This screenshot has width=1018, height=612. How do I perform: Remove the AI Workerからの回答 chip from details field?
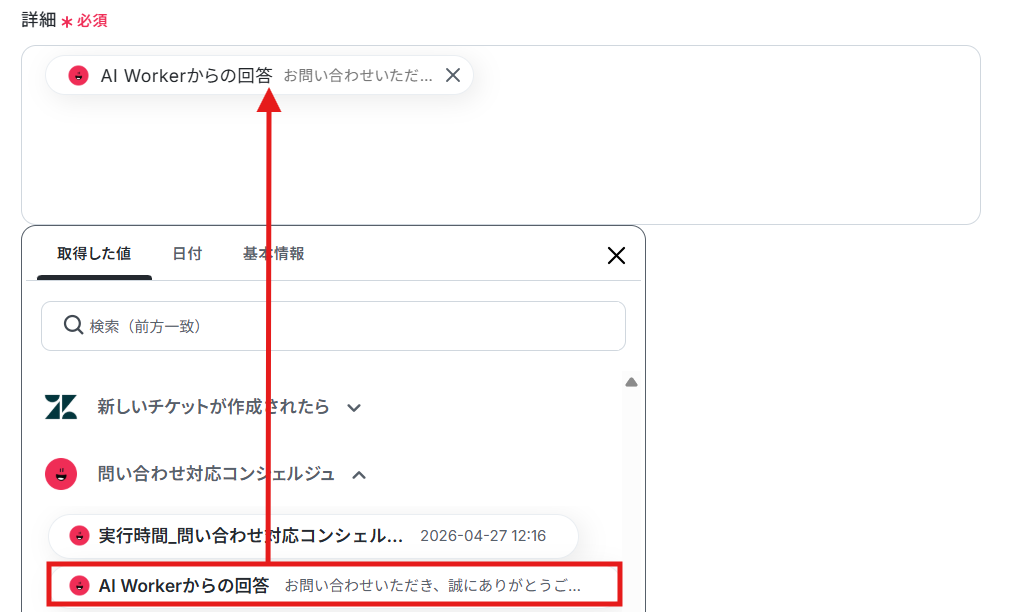(x=453, y=75)
